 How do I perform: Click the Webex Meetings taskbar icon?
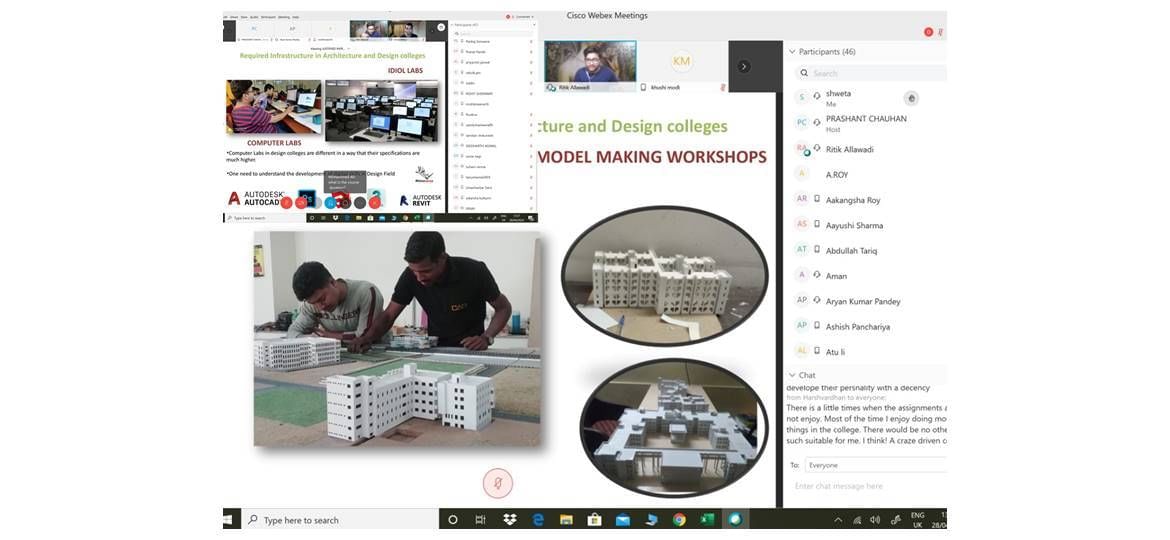click(736, 520)
